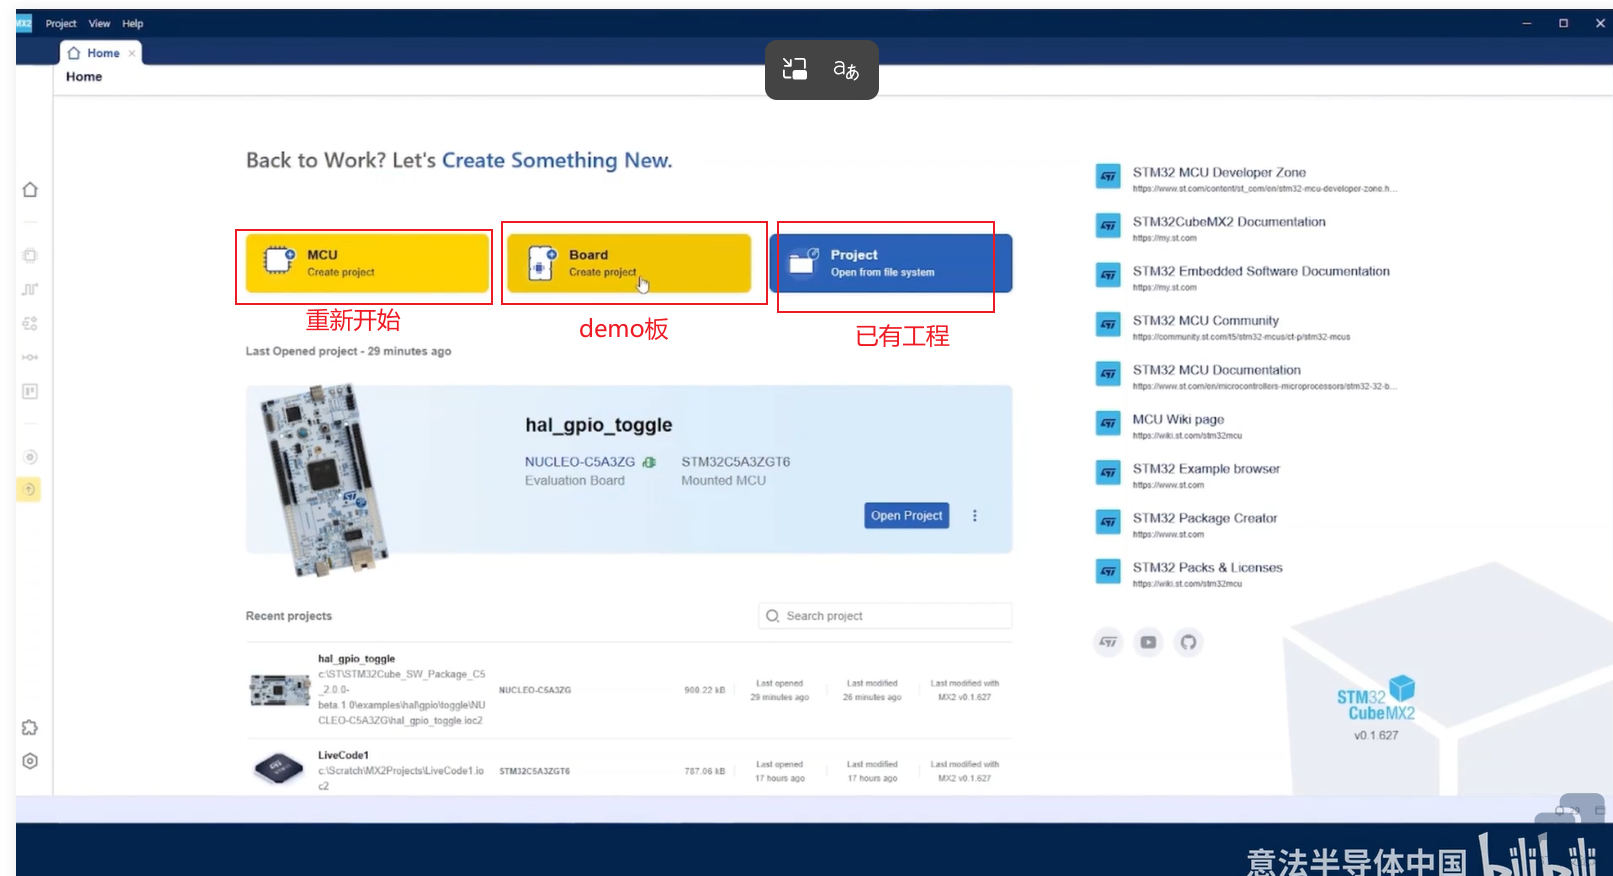The image size is (1613, 876).
Task: Open the settings hexagon icon in sidebar
Action: [30, 761]
